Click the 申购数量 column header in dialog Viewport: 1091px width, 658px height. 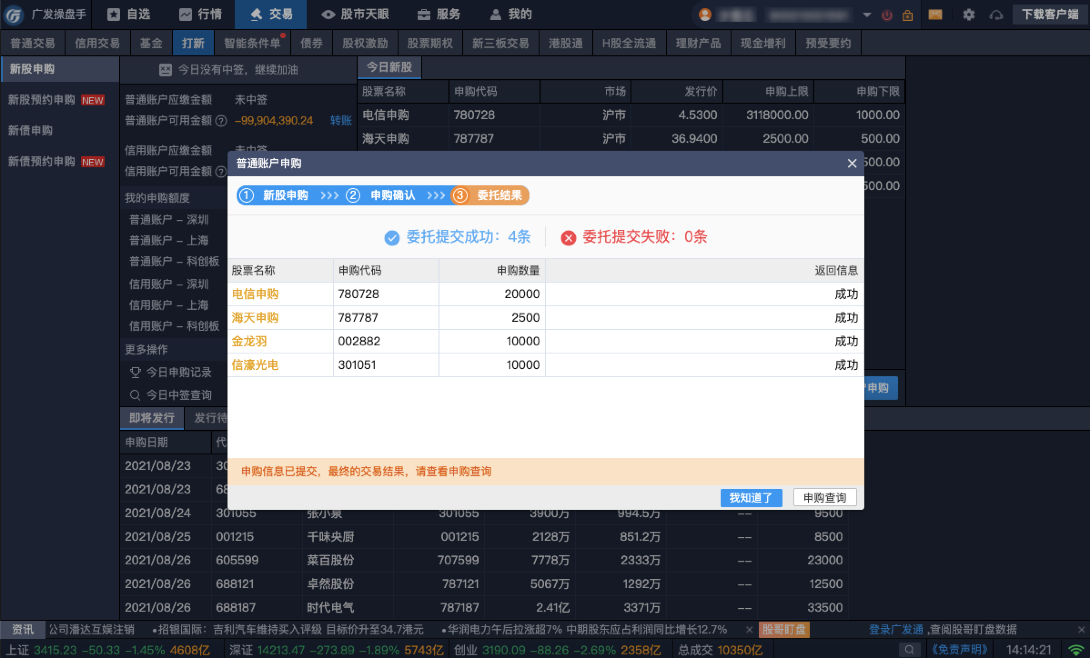[x=492, y=271]
